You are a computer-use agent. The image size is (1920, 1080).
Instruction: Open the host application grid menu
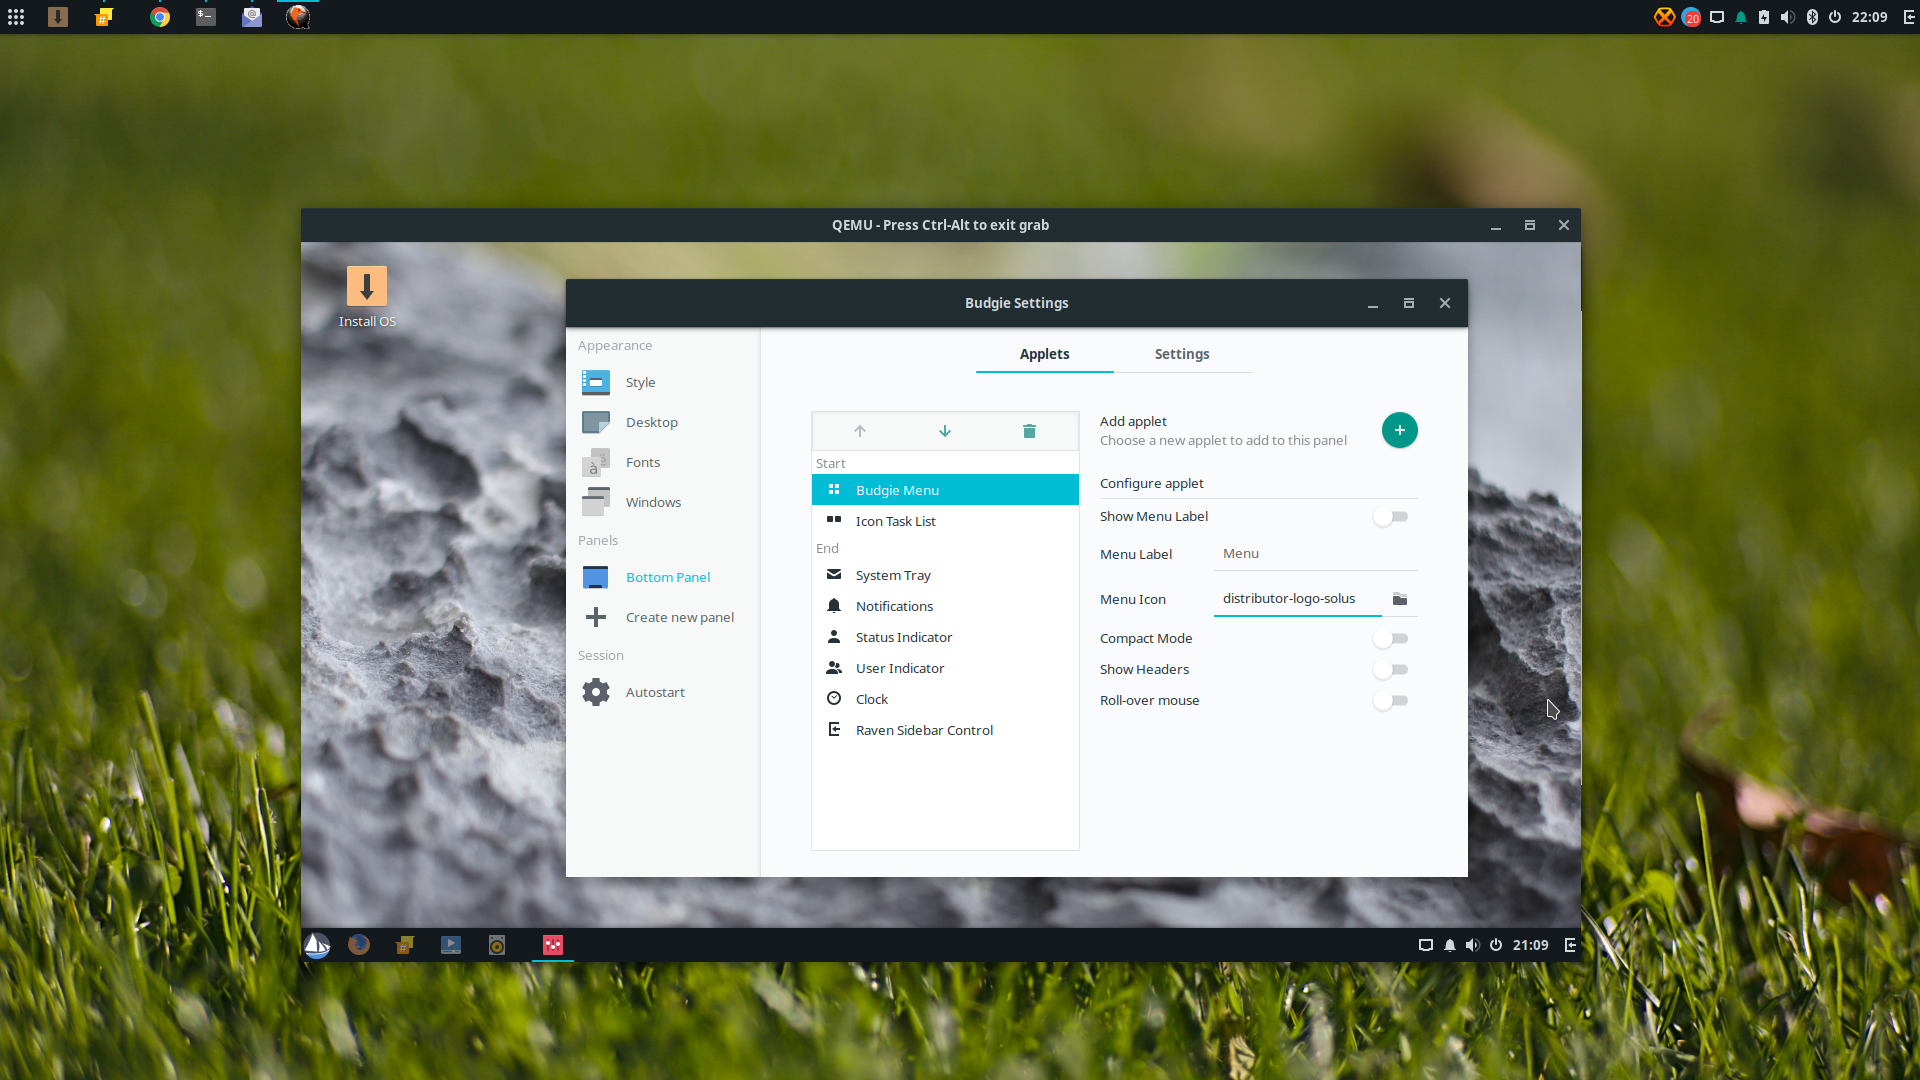pyautogui.click(x=16, y=17)
